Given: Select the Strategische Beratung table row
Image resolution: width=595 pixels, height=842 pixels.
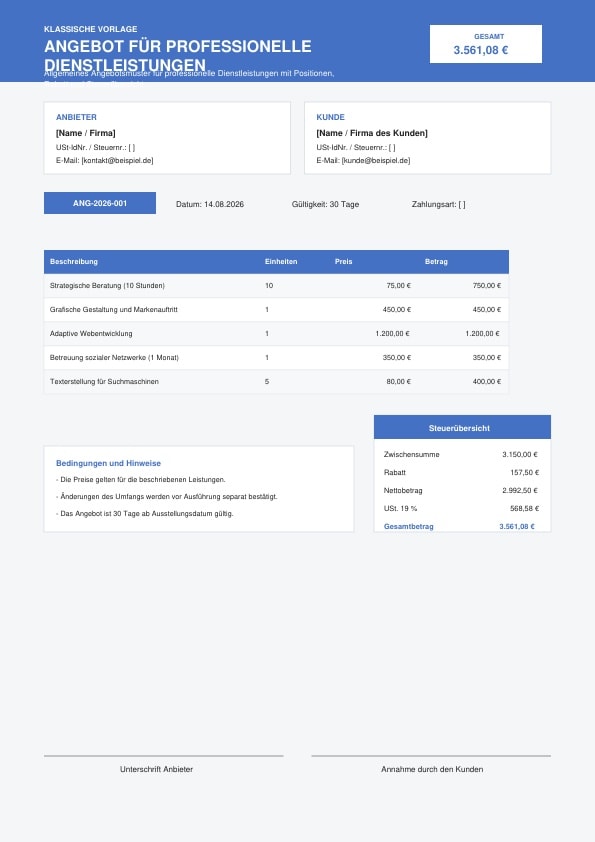Looking at the screenshot, I should [276, 286].
